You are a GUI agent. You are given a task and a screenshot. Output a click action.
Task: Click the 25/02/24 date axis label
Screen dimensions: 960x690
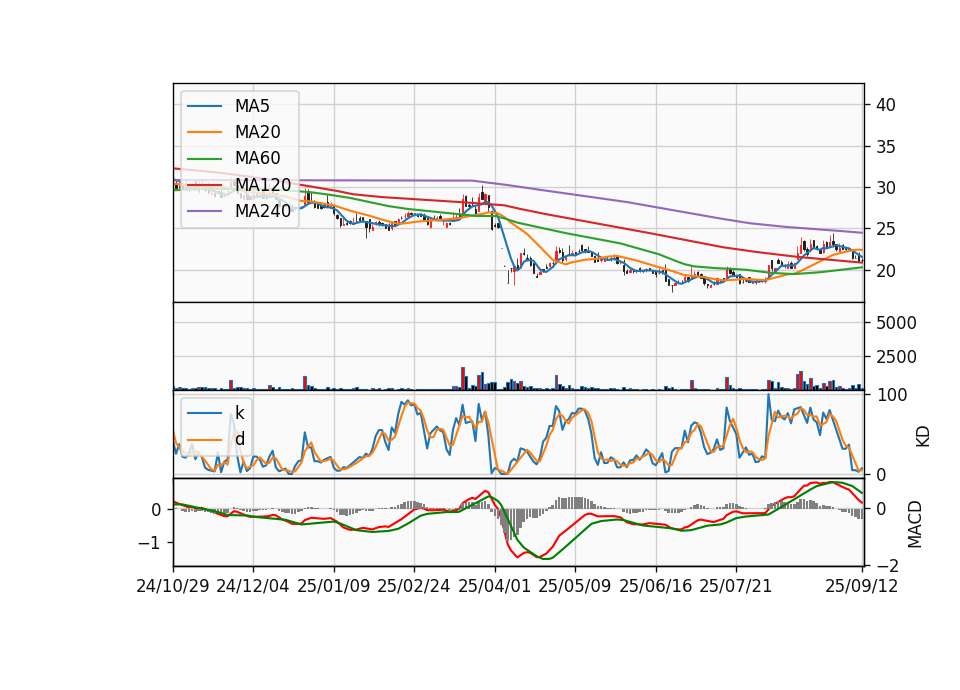[x=414, y=586]
